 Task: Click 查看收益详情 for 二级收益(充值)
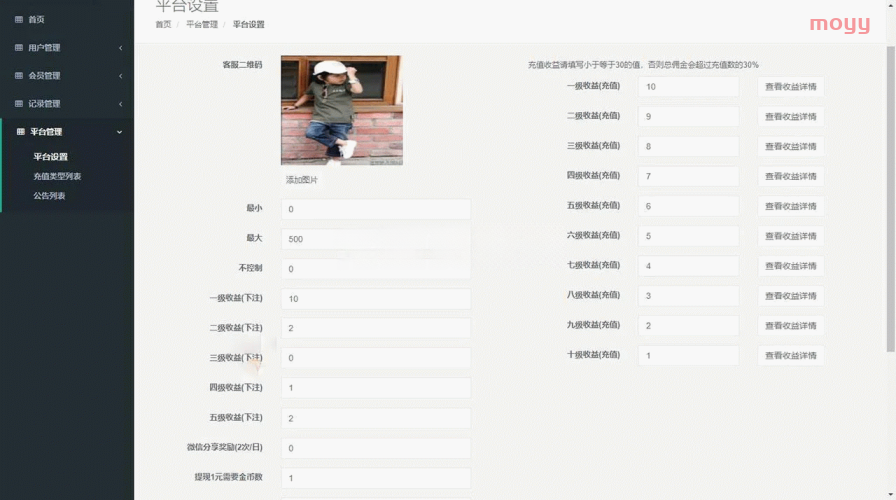click(791, 117)
